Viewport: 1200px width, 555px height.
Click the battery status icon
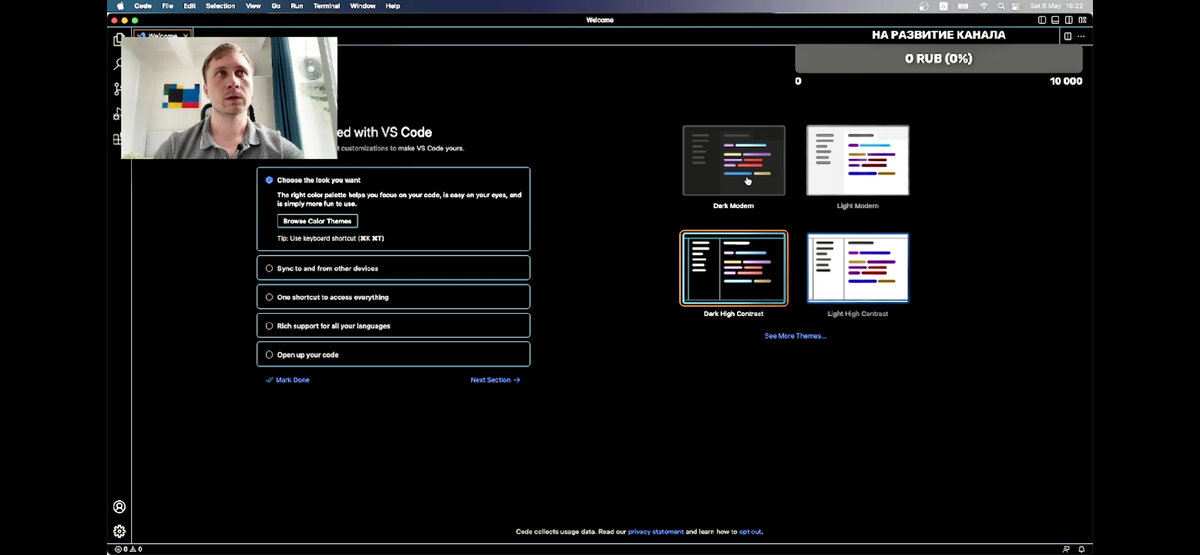[x=964, y=6]
